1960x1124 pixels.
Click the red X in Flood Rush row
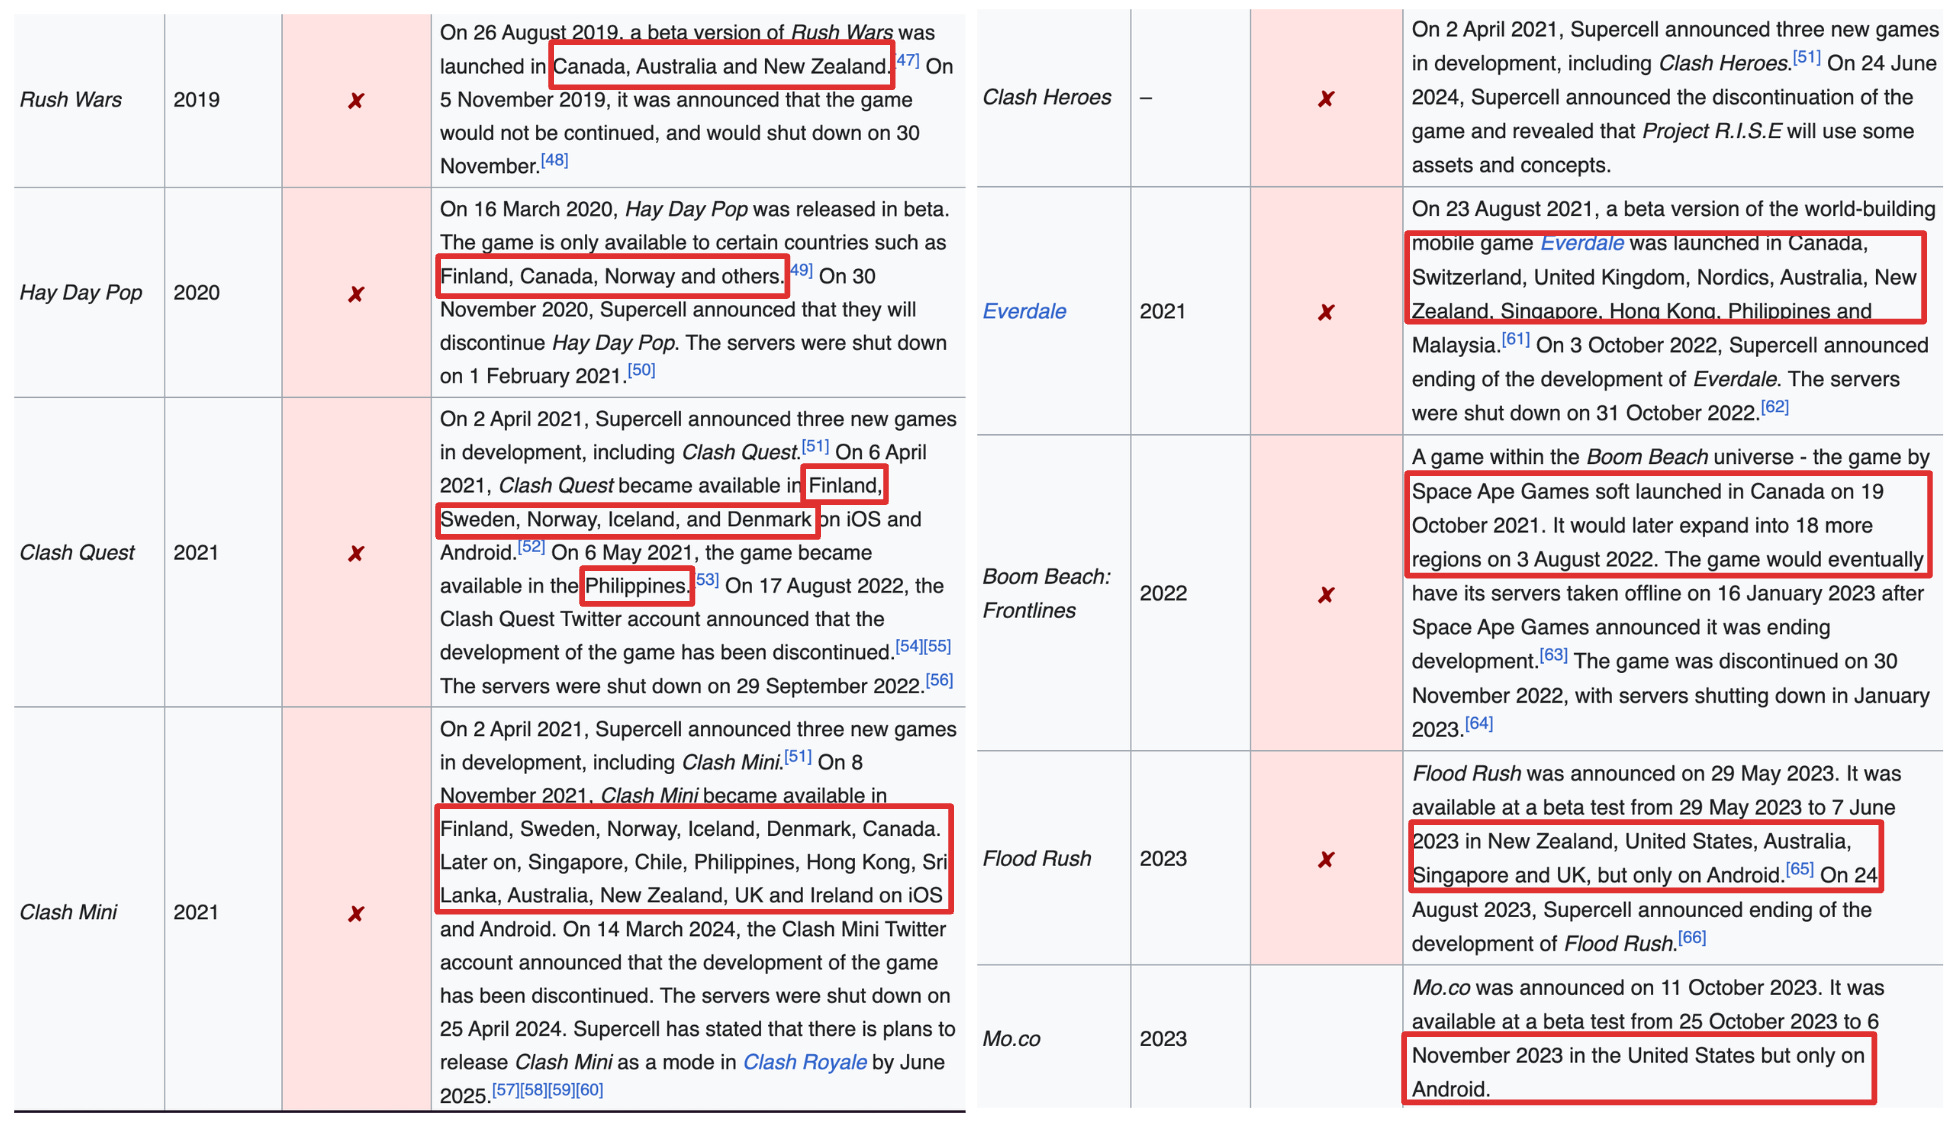[1326, 859]
